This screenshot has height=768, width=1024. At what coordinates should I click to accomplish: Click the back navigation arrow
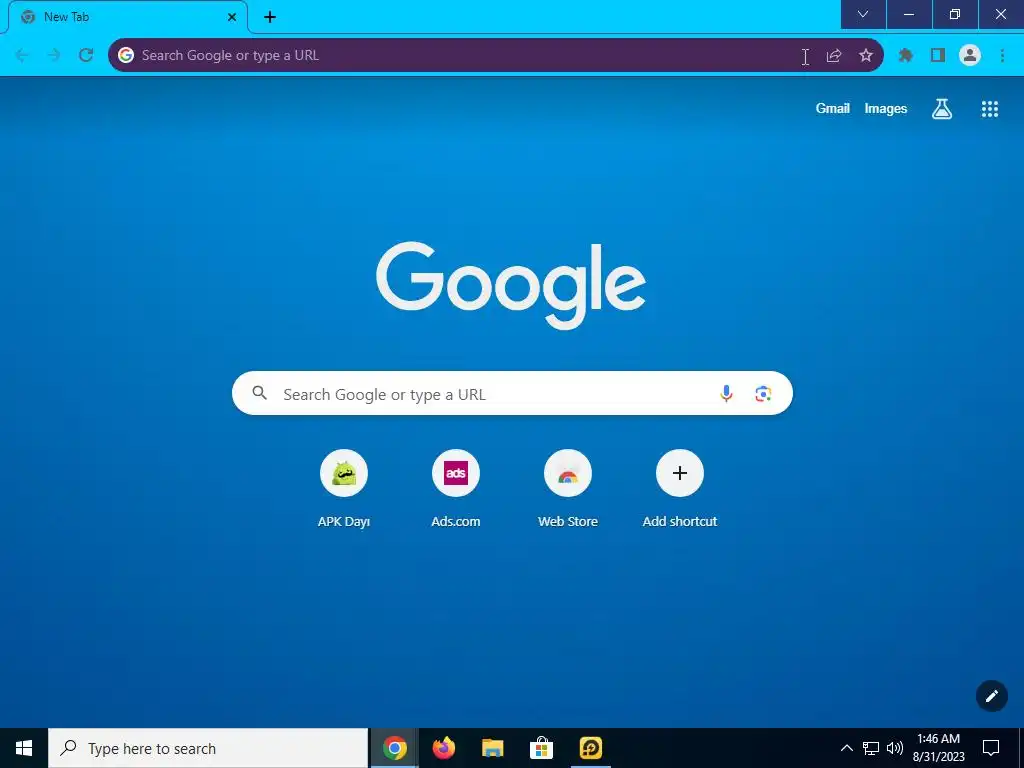(x=22, y=55)
